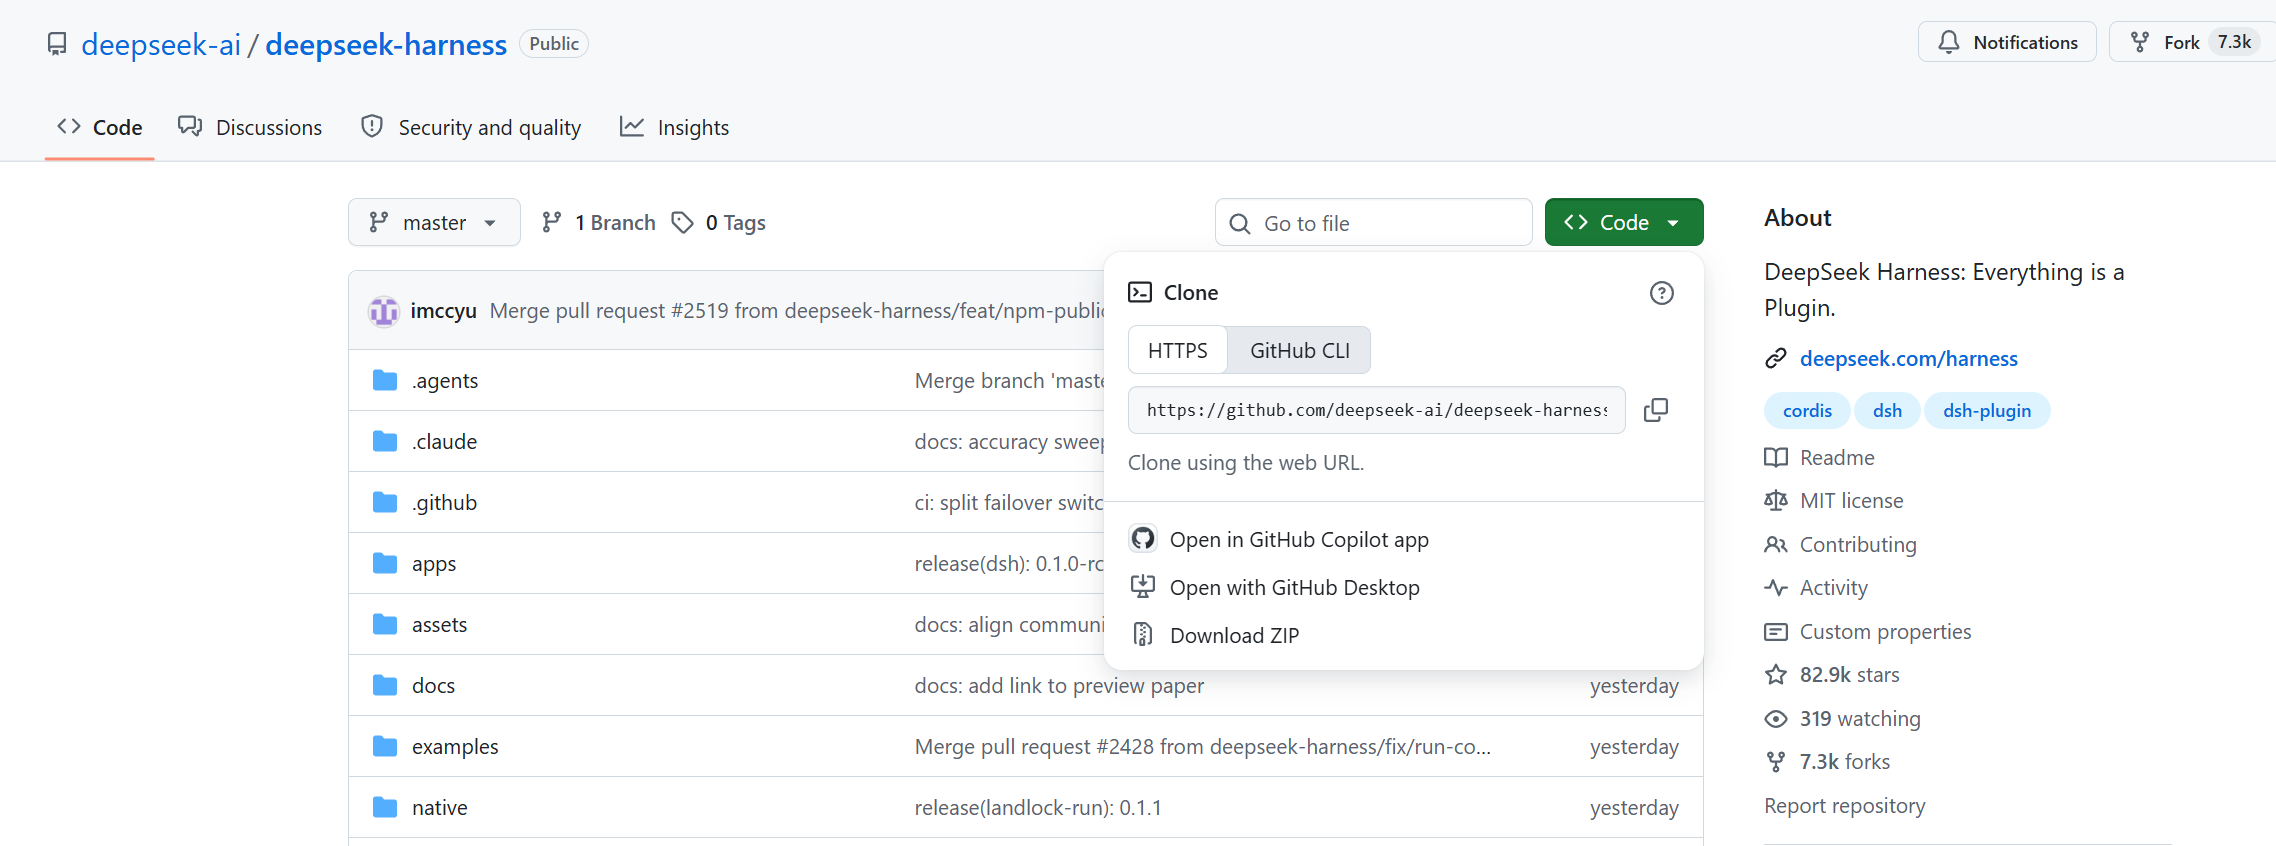2276x846 pixels.
Task: Open the .github folder name
Action: (x=444, y=502)
